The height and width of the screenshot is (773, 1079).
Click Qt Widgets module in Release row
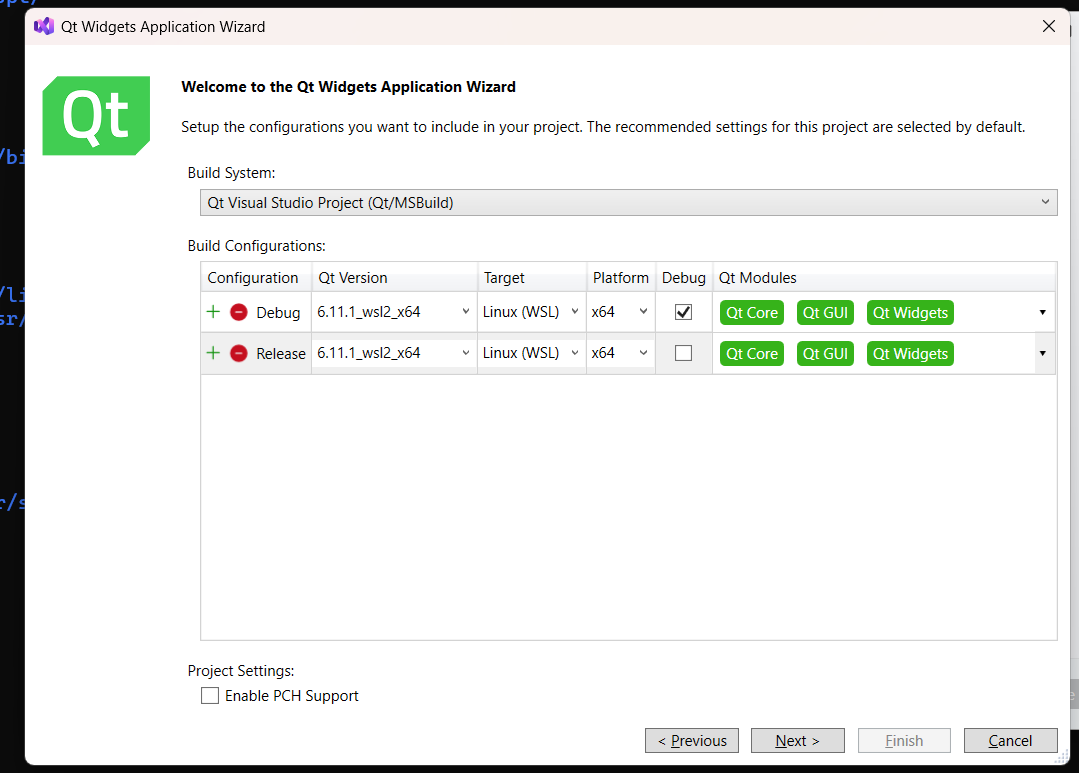point(910,354)
